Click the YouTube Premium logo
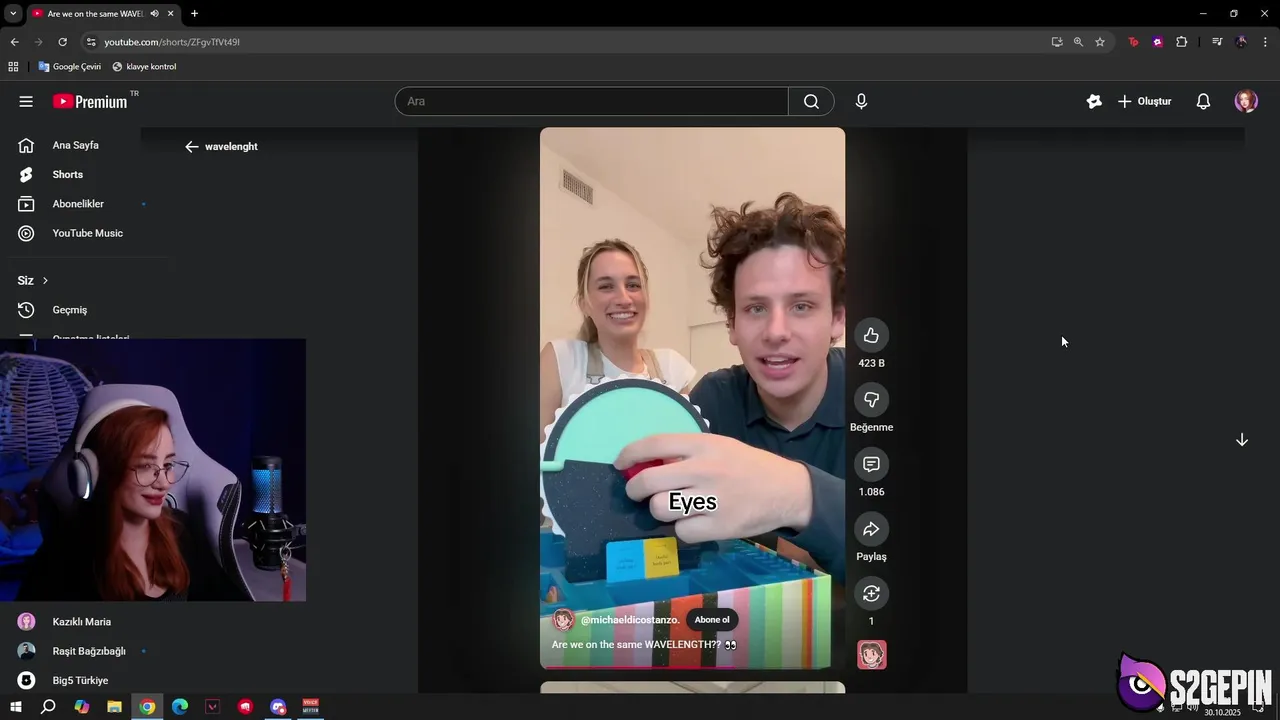 [90, 101]
